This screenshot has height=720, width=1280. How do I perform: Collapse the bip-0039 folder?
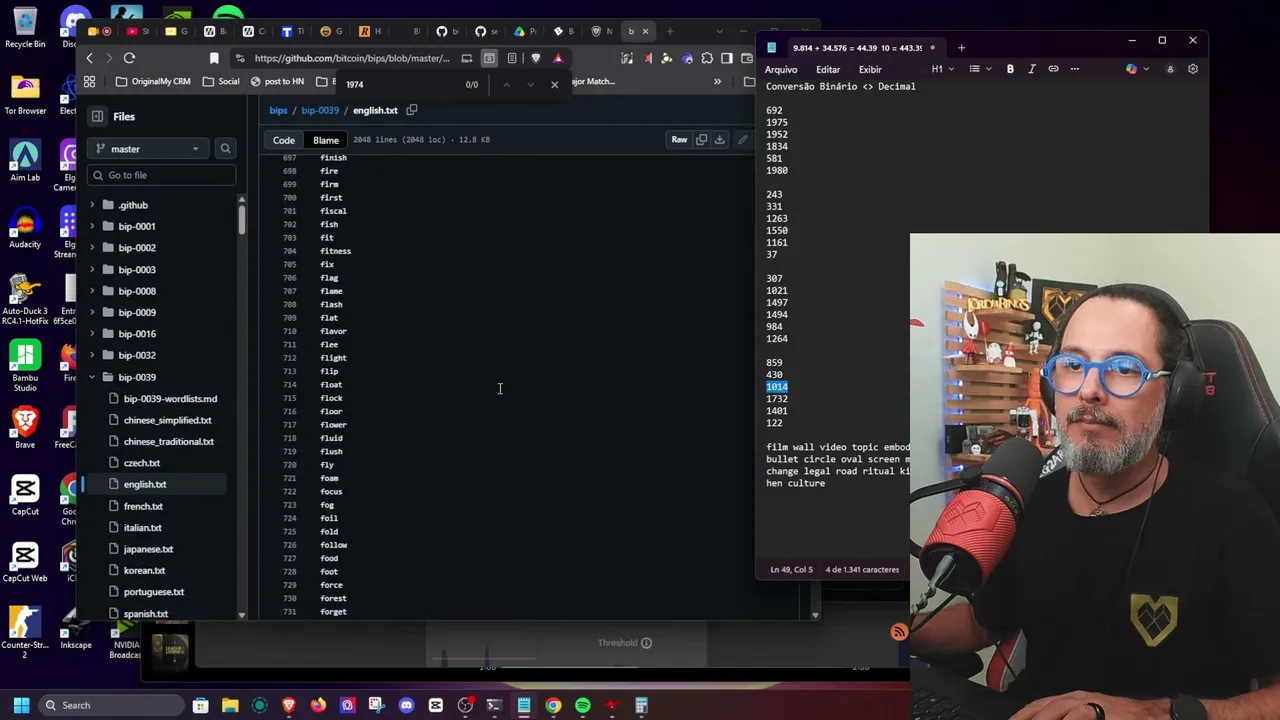[x=92, y=377]
